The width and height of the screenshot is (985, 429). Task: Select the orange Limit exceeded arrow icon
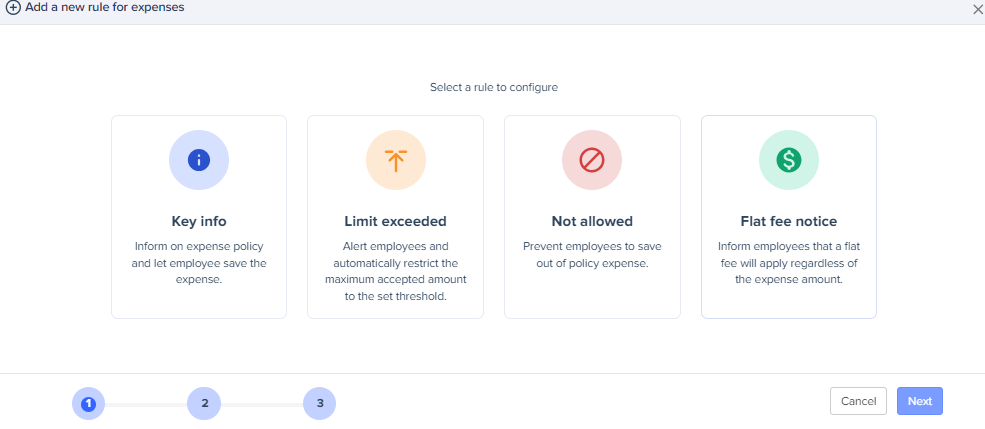(x=395, y=159)
